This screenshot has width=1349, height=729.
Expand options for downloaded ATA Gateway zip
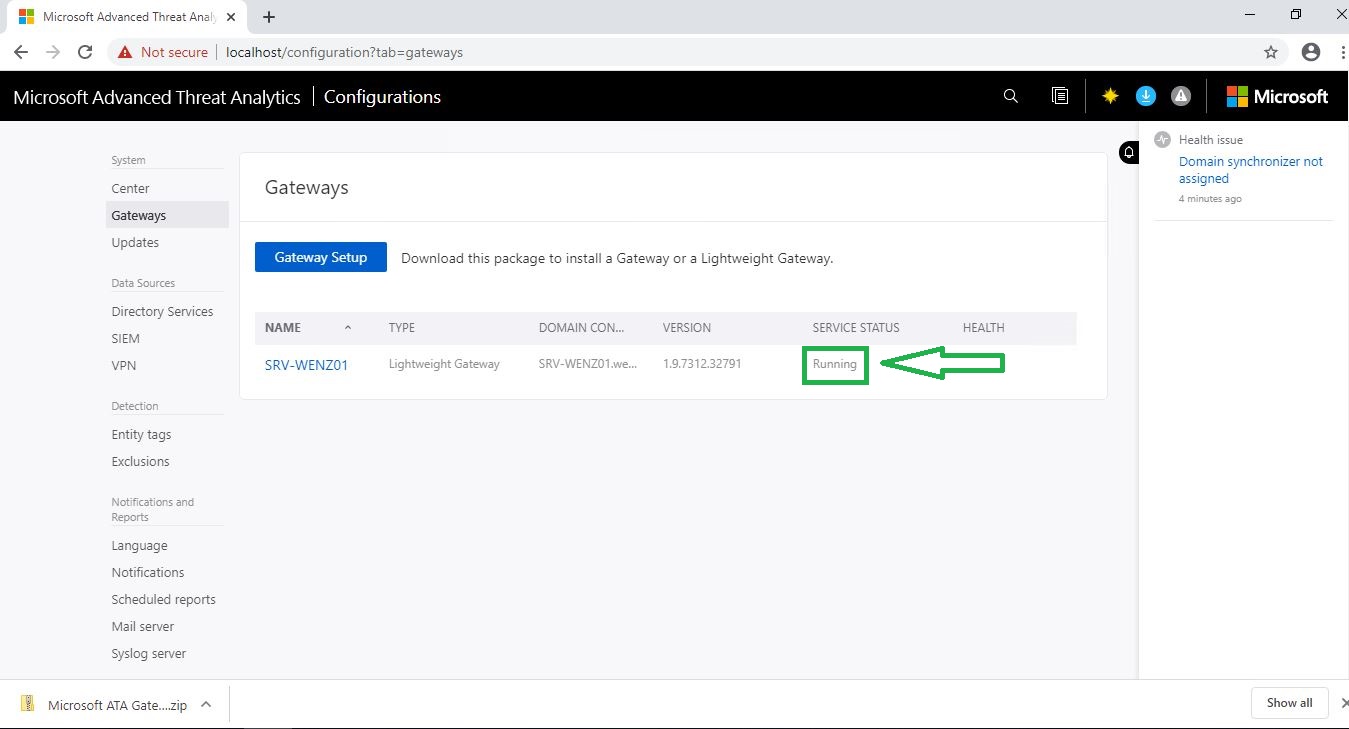[206, 704]
